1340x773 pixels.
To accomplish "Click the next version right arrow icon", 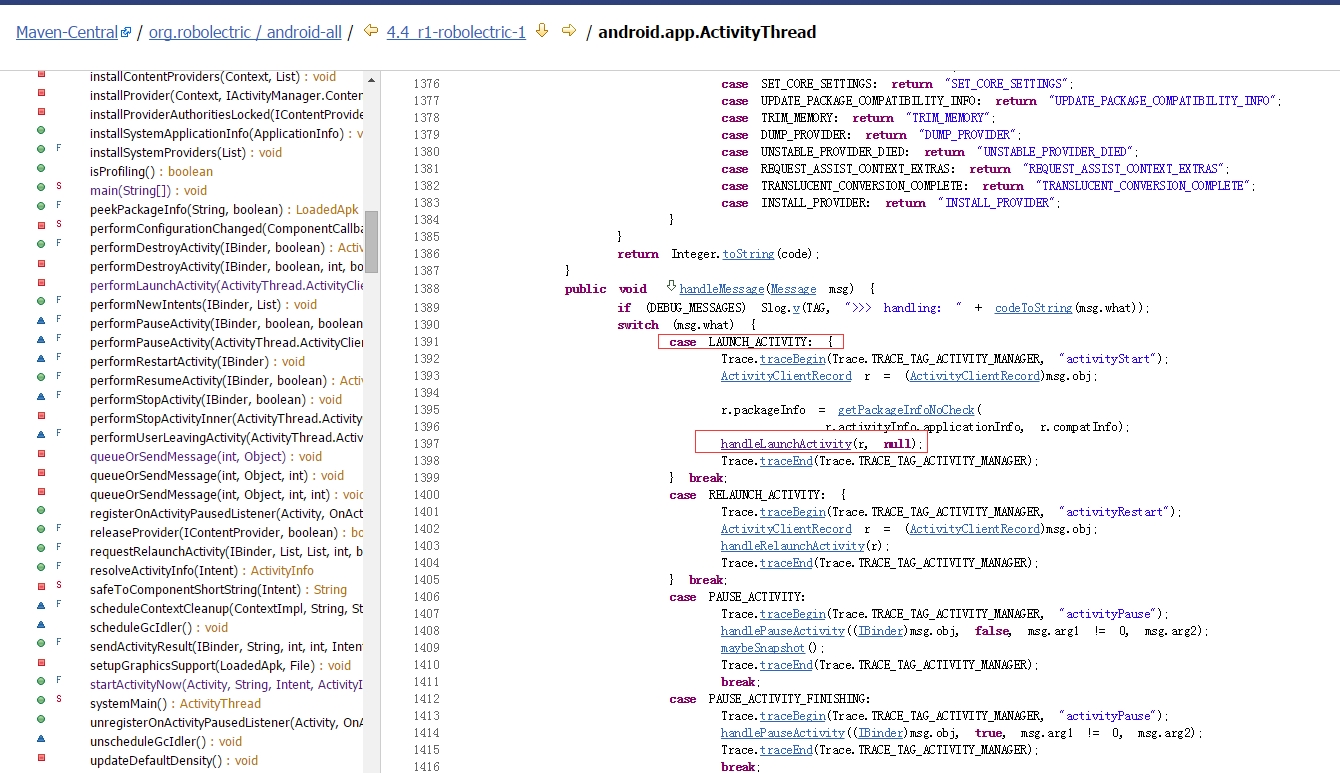I will click(569, 31).
